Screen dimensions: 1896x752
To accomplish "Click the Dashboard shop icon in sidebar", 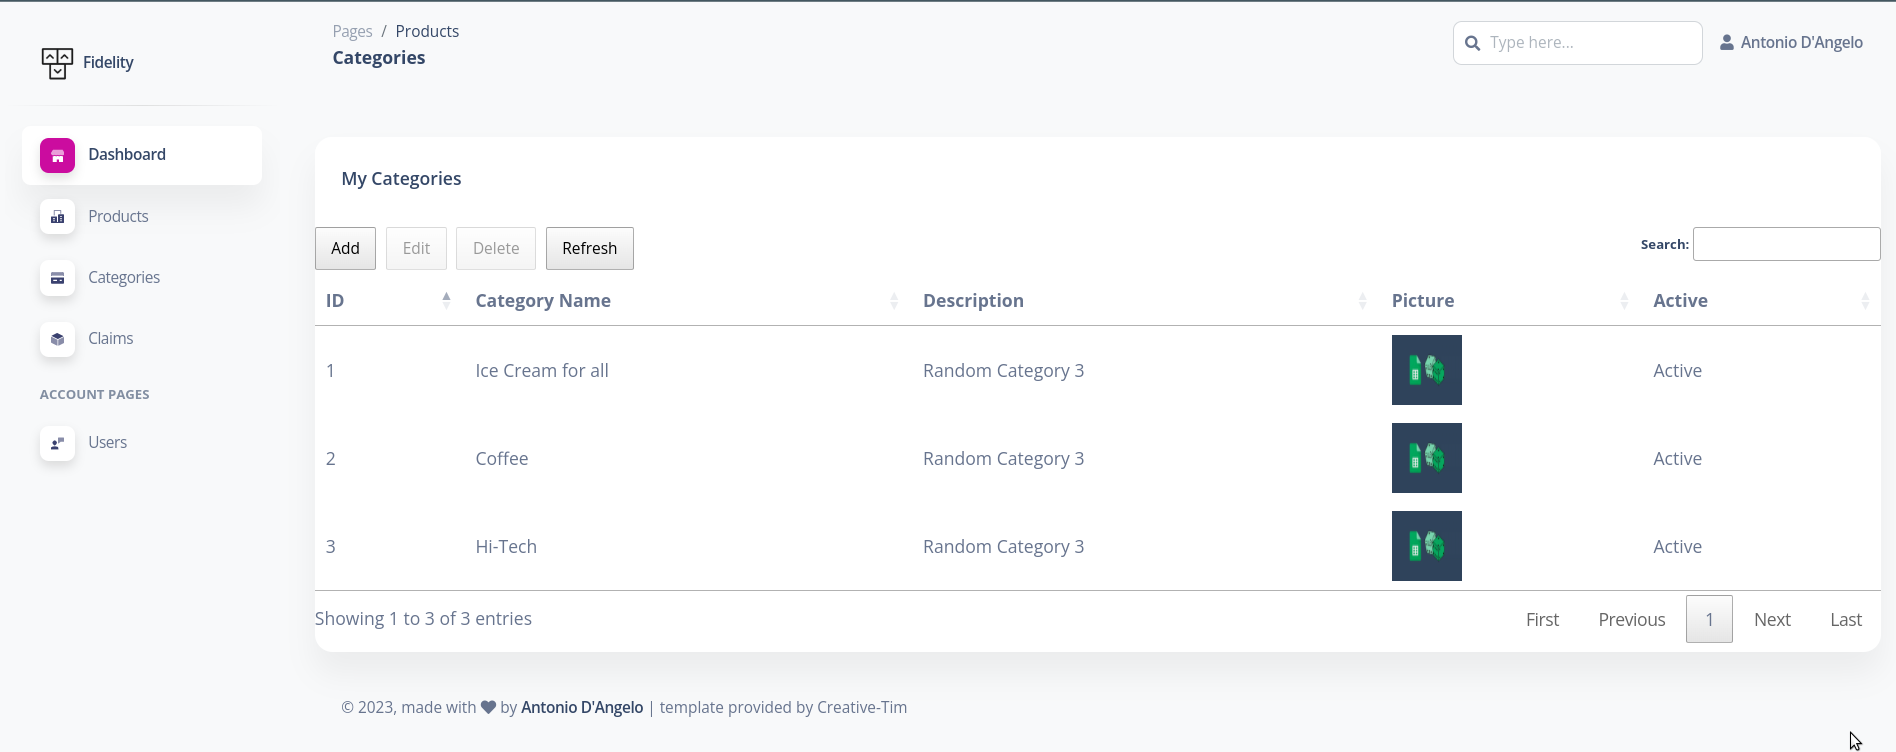I will tap(57, 155).
